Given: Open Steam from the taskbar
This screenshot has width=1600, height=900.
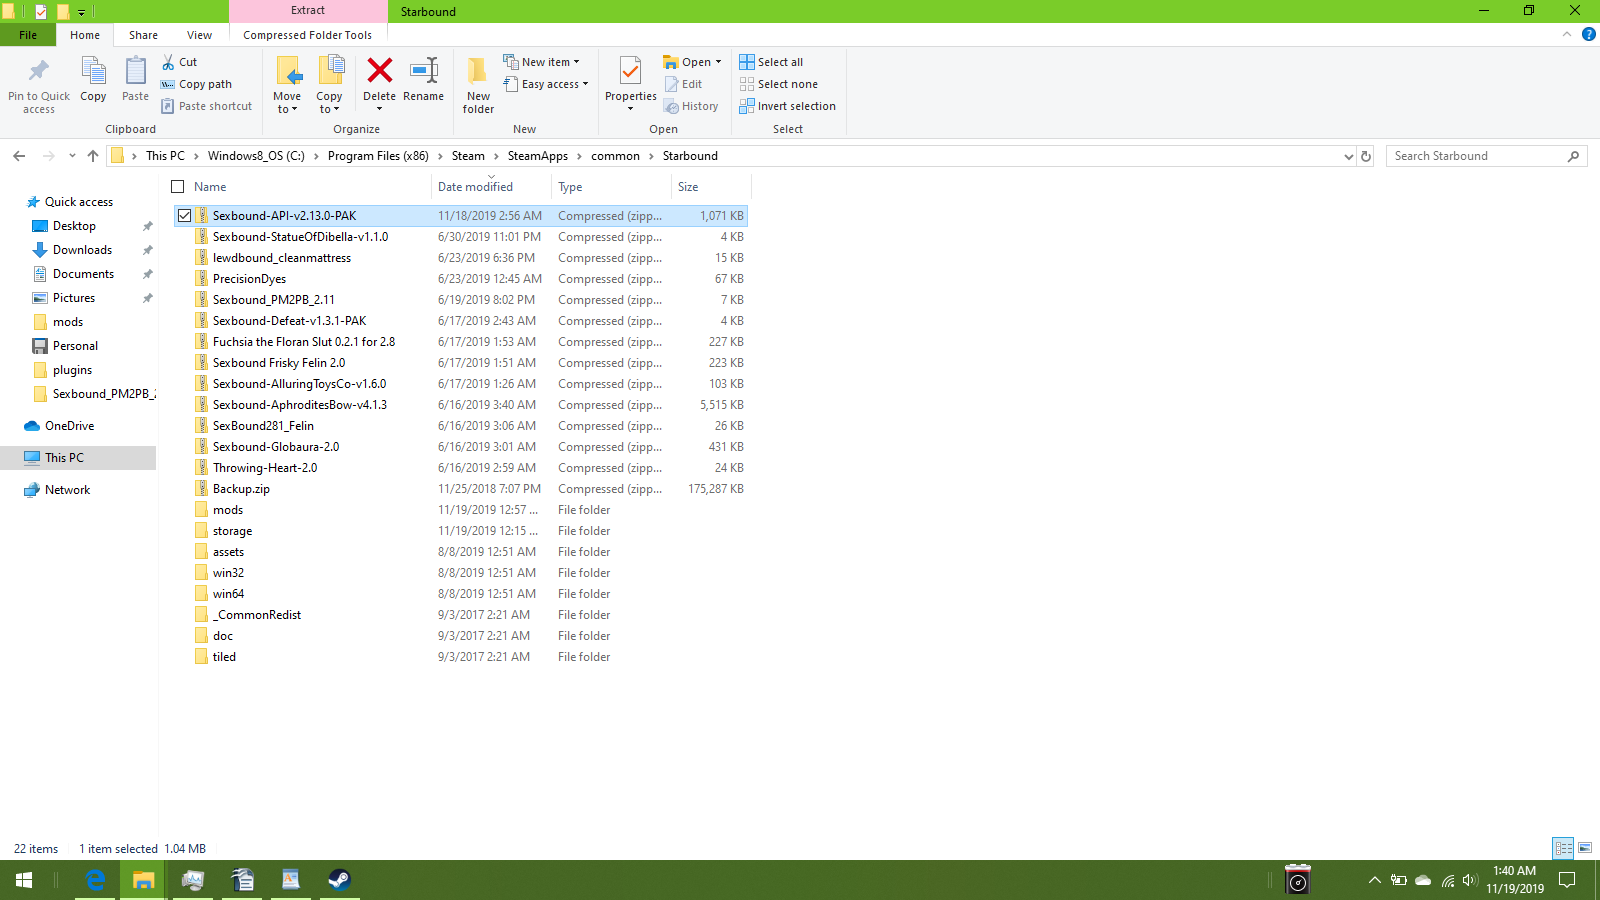Looking at the screenshot, I should pos(340,880).
